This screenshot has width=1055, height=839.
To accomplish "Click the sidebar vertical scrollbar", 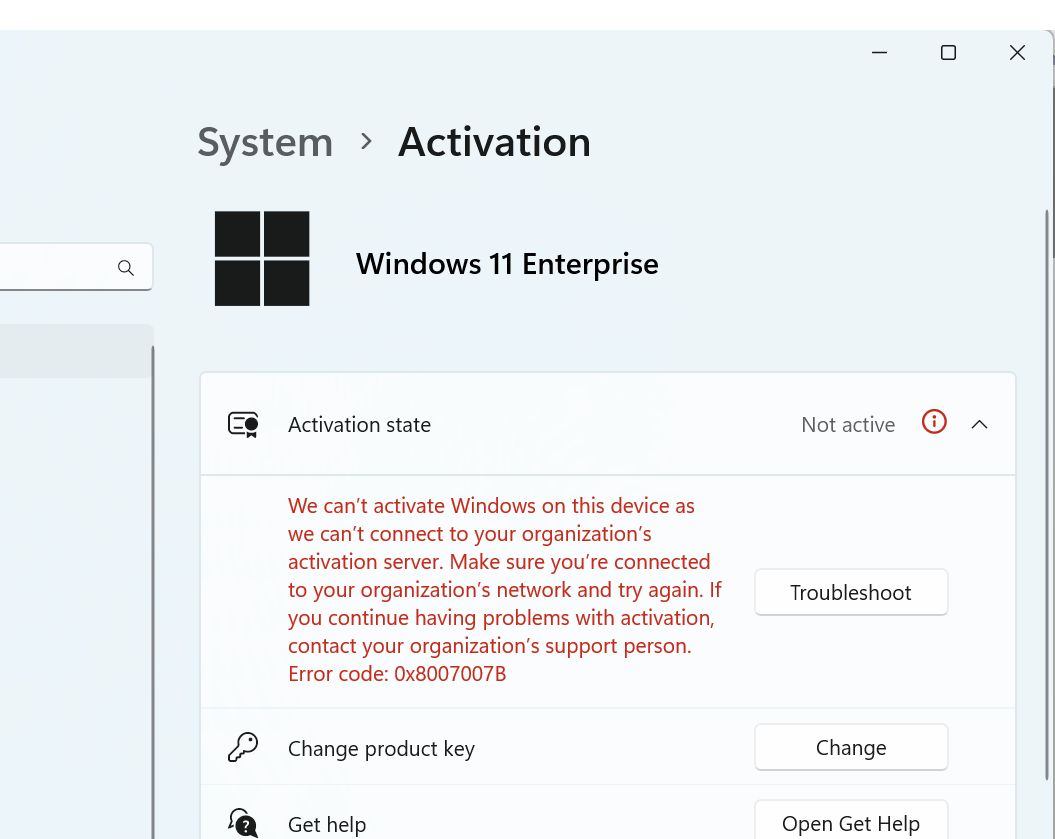I will pyautogui.click(x=153, y=592).
